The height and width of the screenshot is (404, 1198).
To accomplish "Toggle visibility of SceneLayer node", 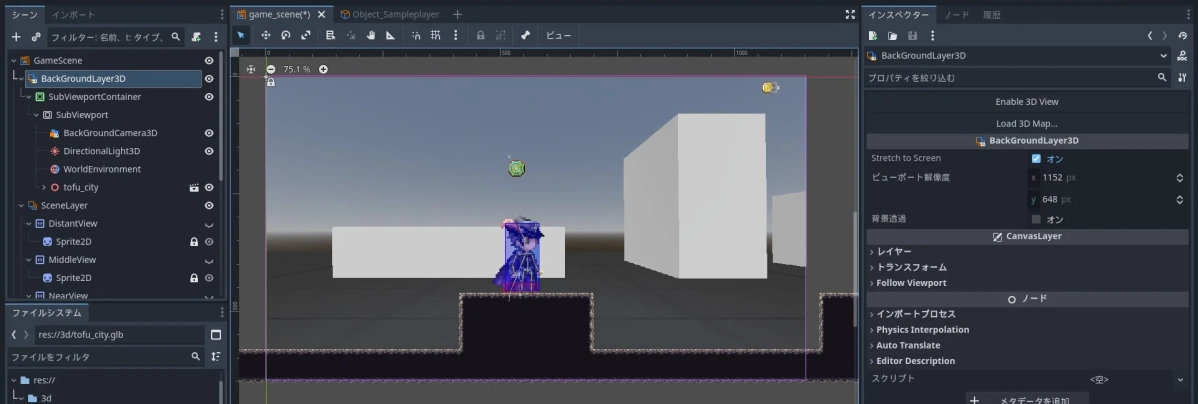I will tap(209, 205).
